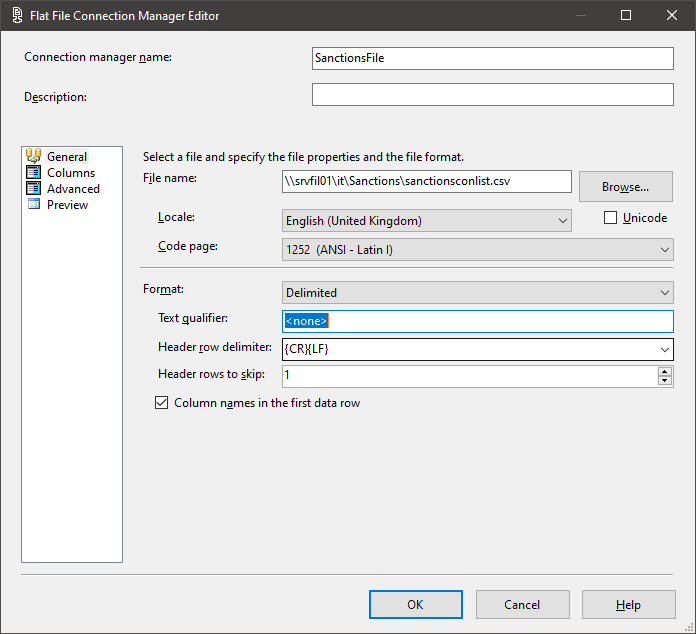Click the Advanced page icon
The image size is (696, 634).
33,188
